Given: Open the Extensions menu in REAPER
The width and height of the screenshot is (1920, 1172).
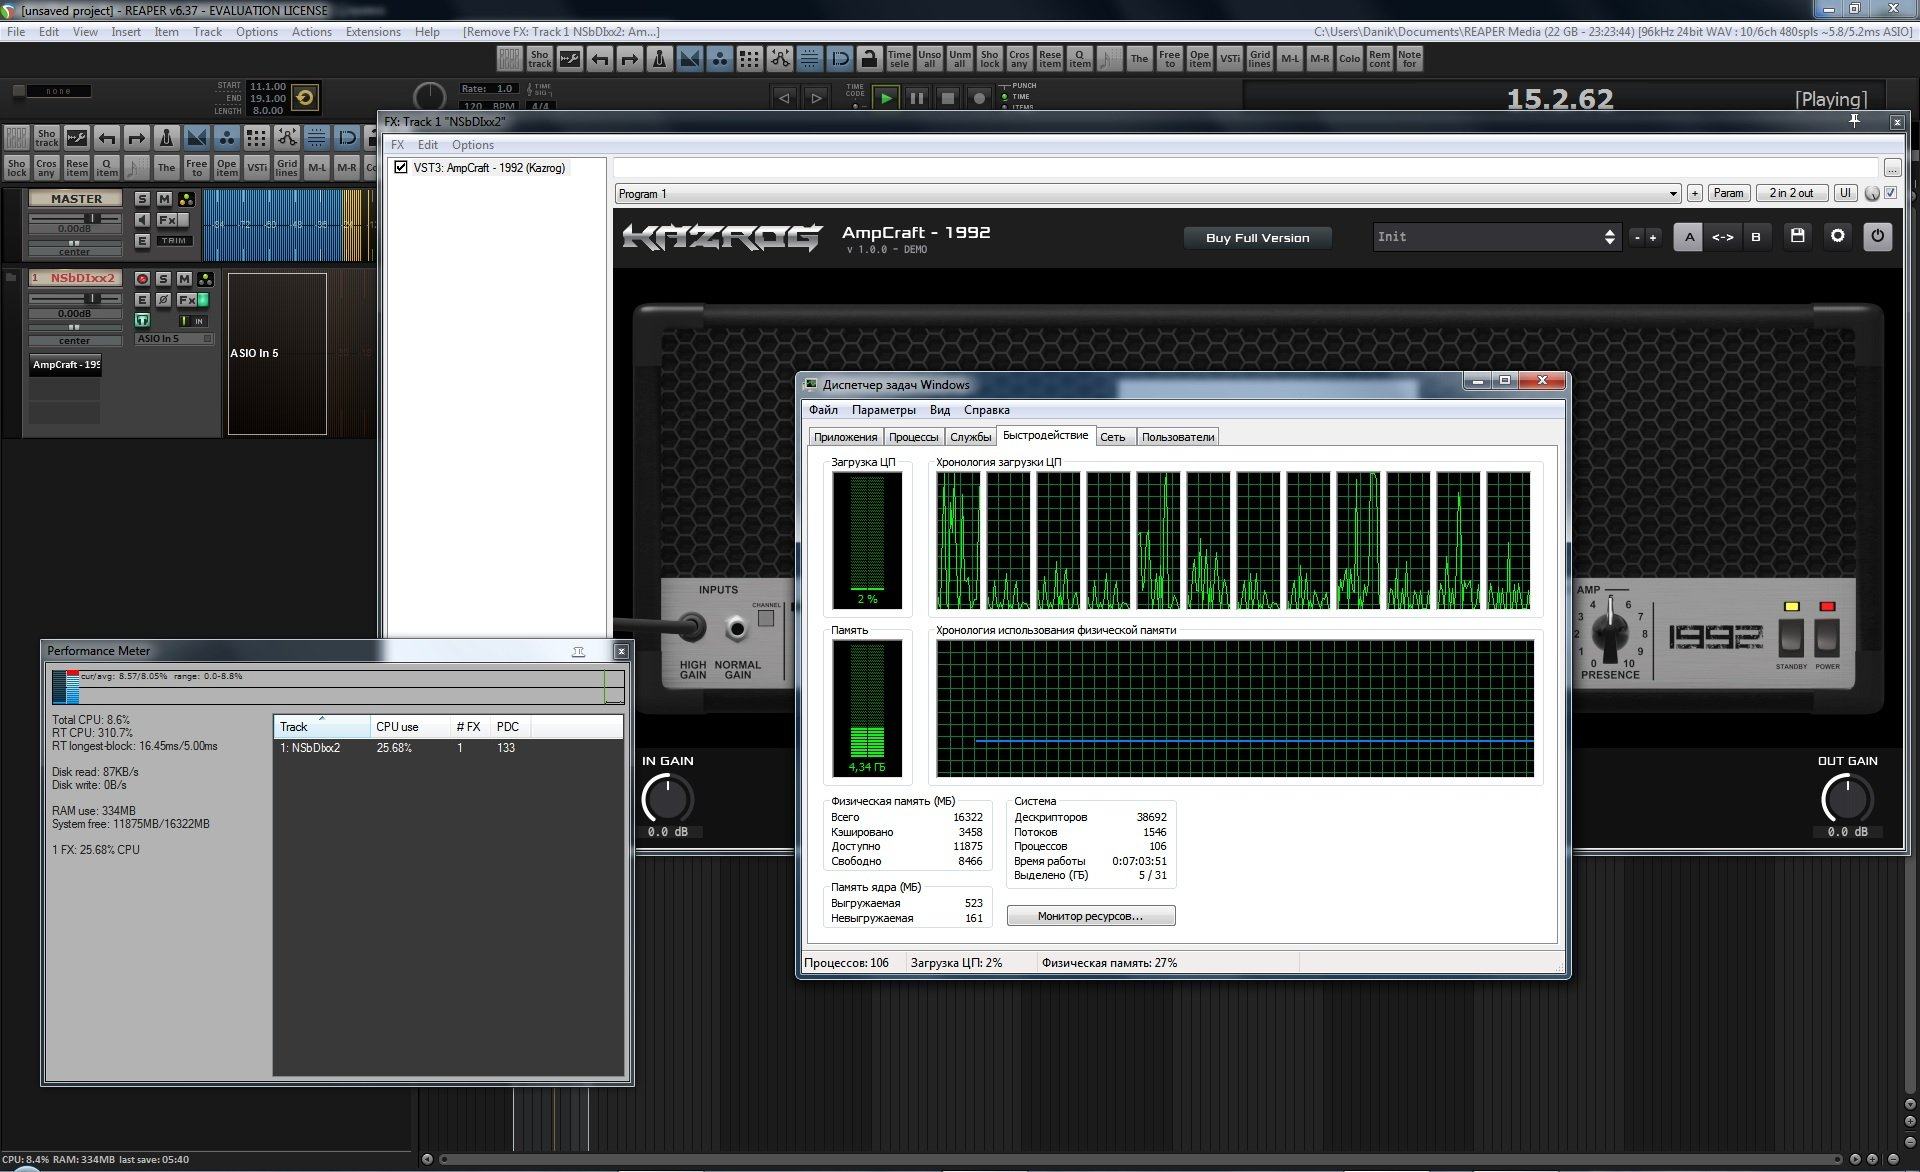Looking at the screenshot, I should click(x=373, y=32).
